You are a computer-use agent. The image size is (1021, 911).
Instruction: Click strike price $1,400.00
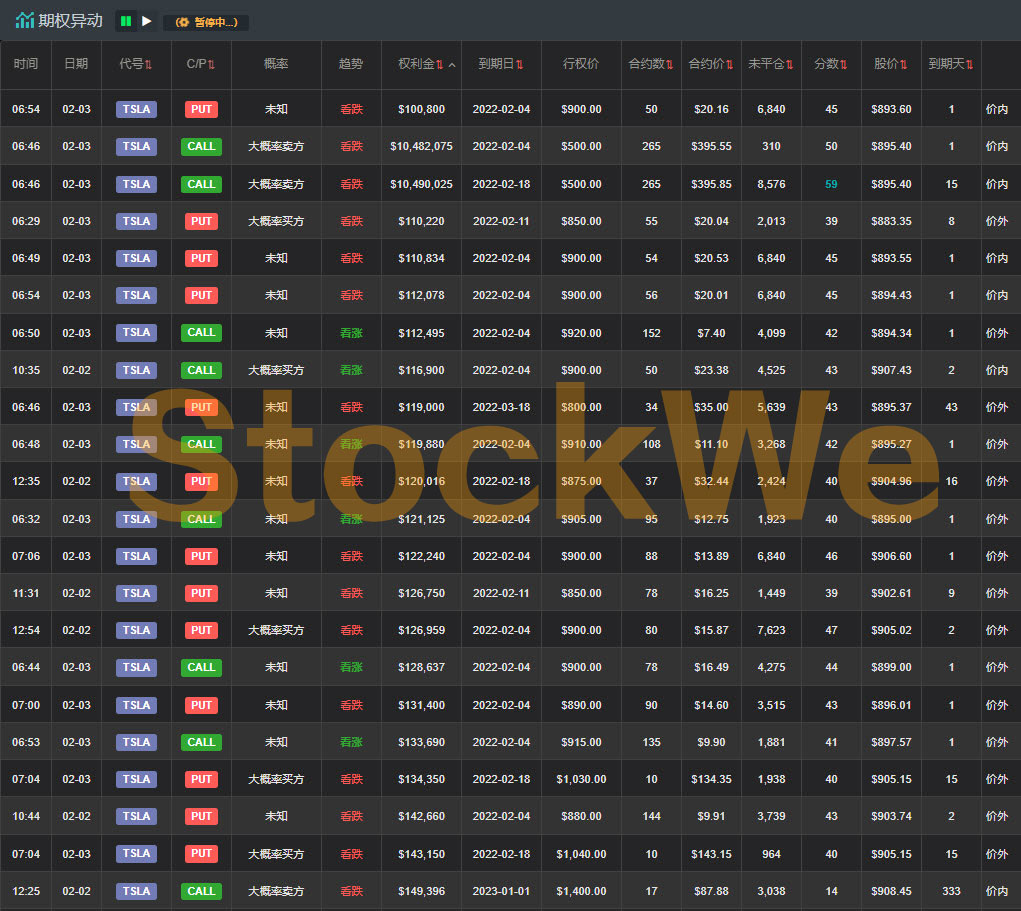point(581,891)
